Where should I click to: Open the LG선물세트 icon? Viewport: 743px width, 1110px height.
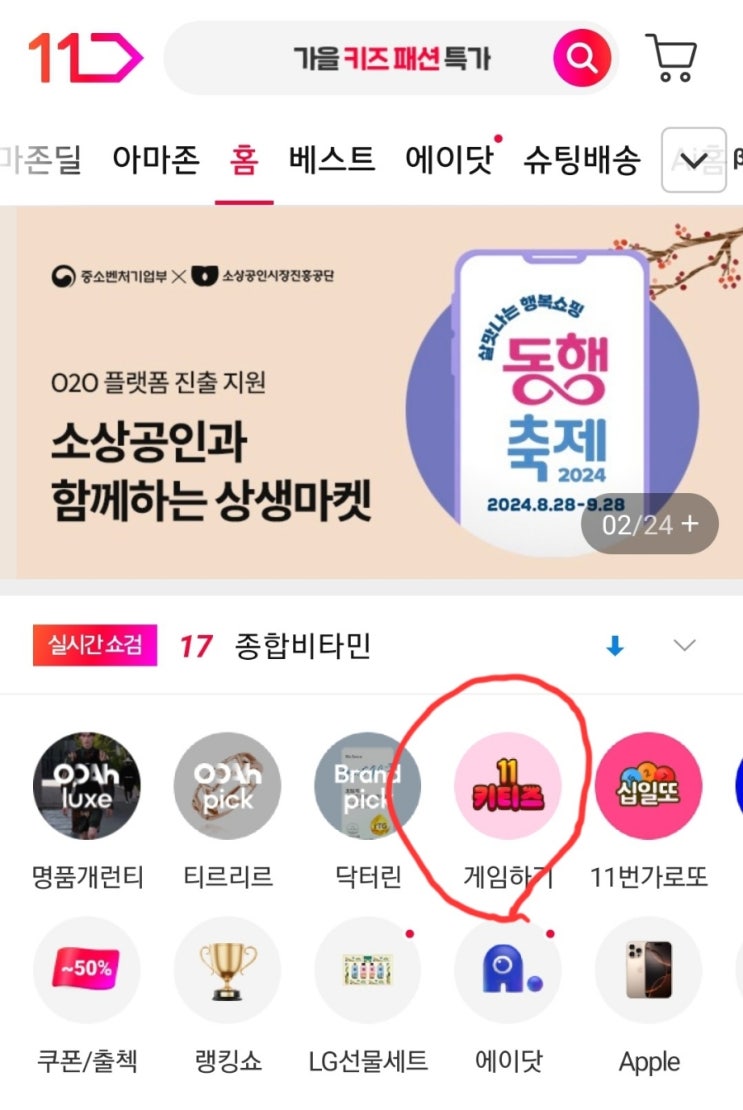click(367, 970)
